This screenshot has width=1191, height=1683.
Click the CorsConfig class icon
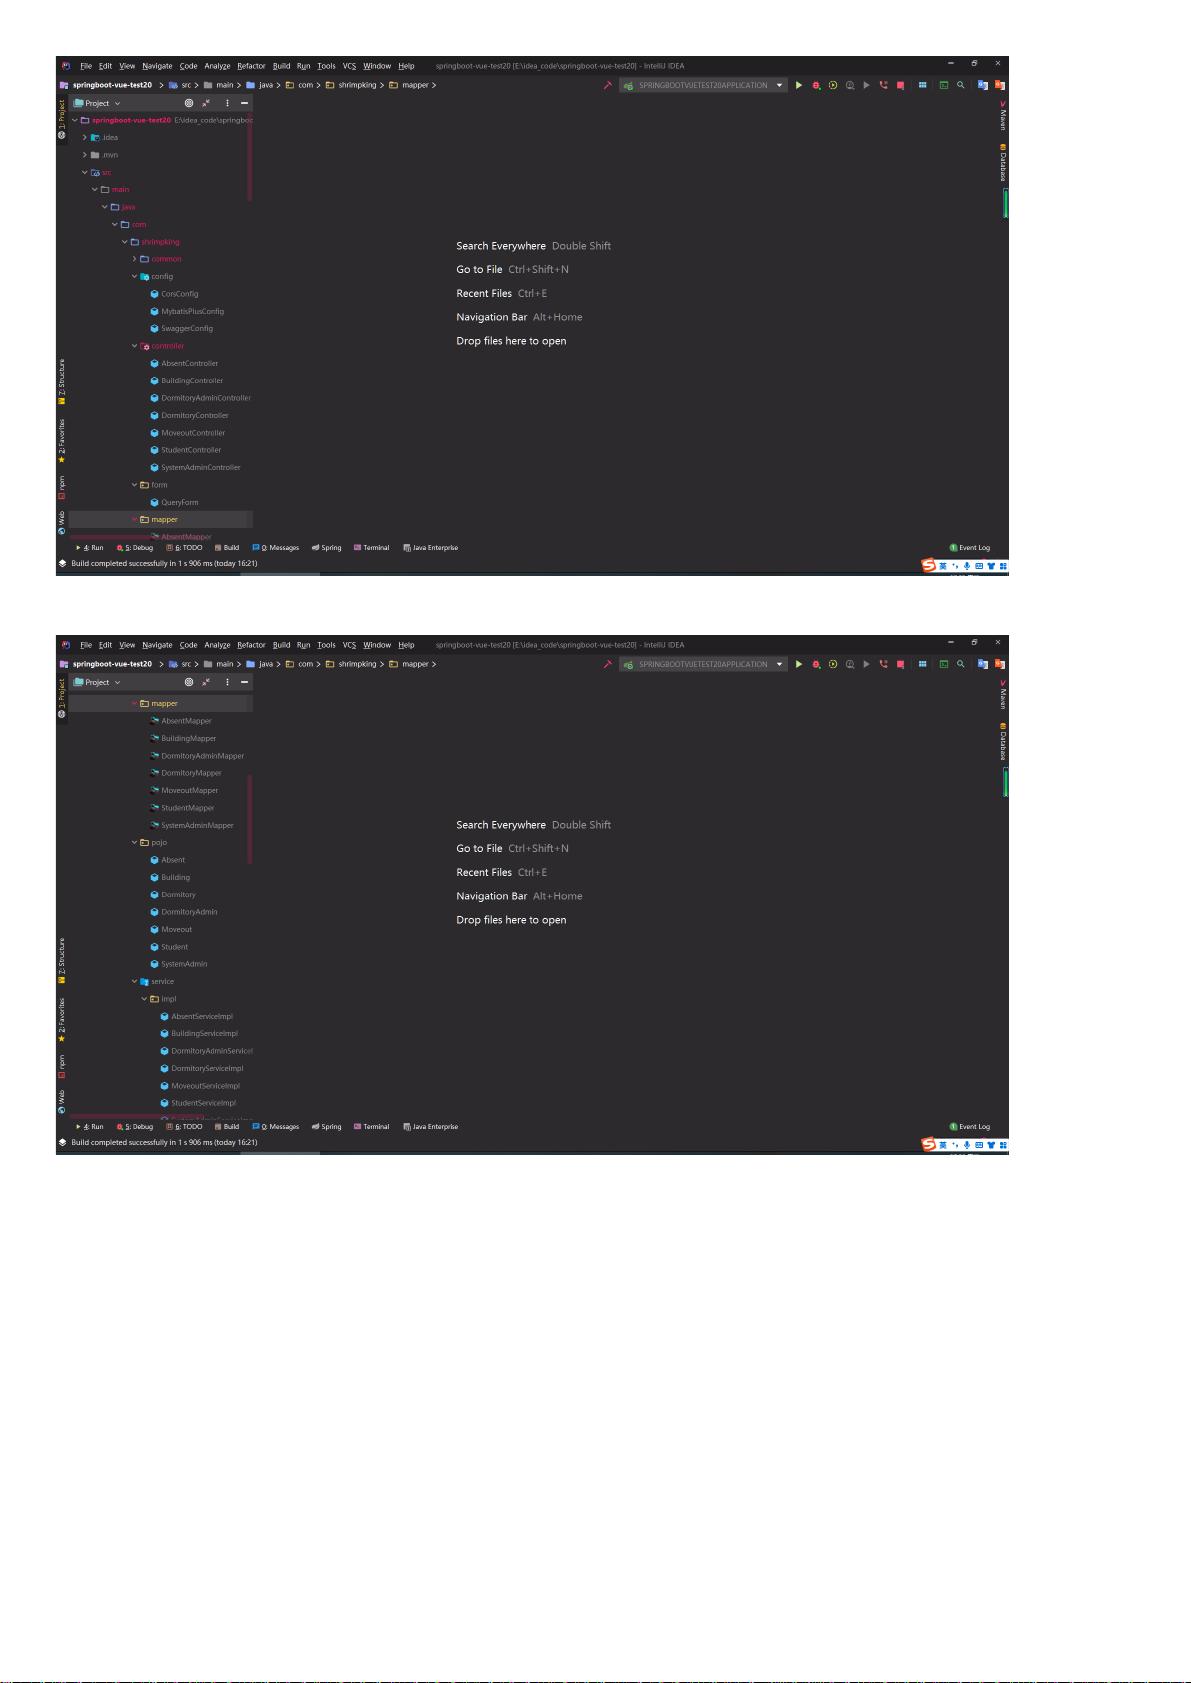pyautogui.click(x=154, y=294)
